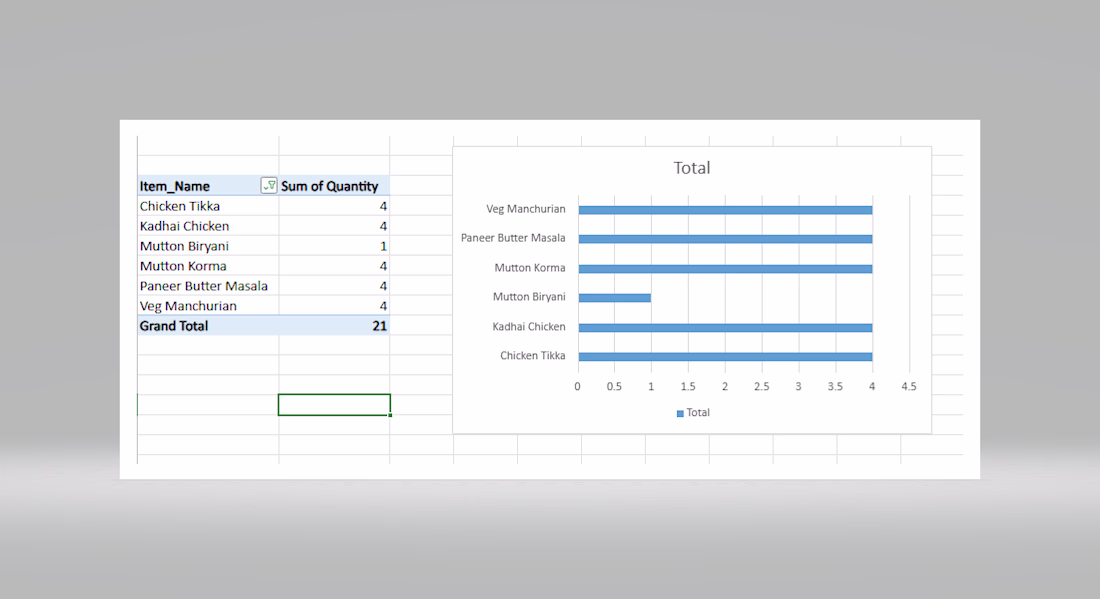Screen dimensions: 1100x599
Task: Select the Mutton Korma quantity cell
Action: tap(334, 266)
